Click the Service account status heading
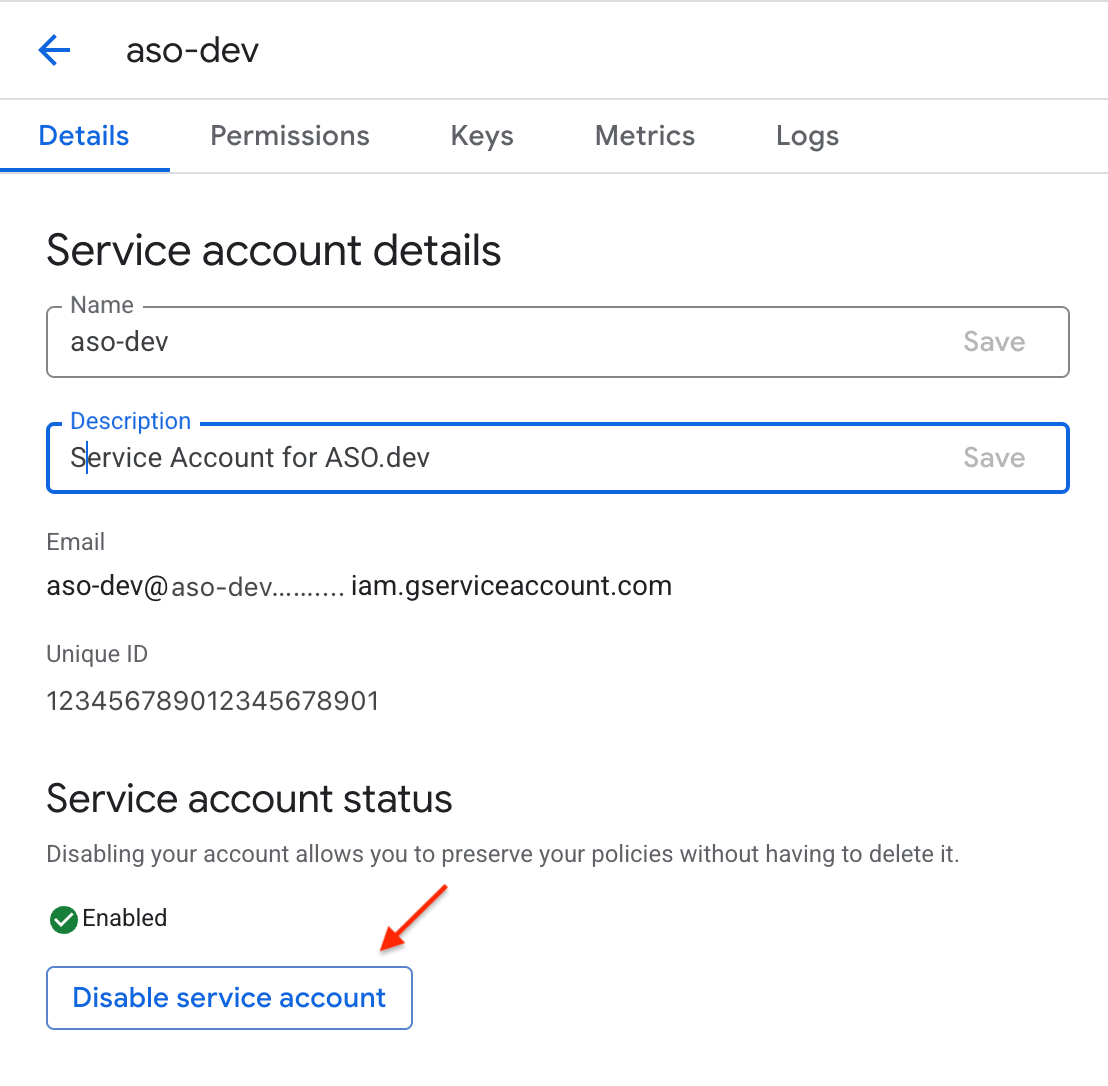The image size is (1108, 1086). coord(249,798)
